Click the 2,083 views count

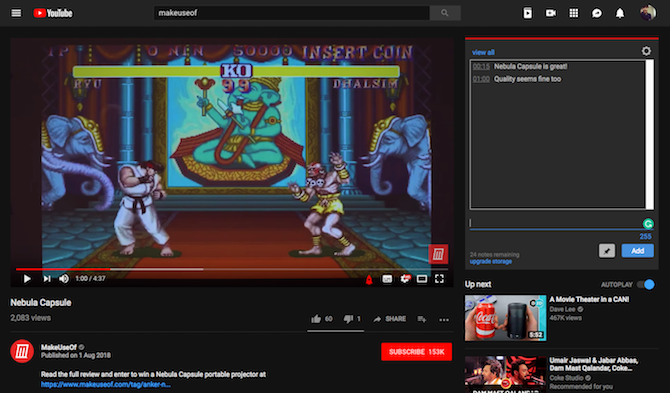30,318
